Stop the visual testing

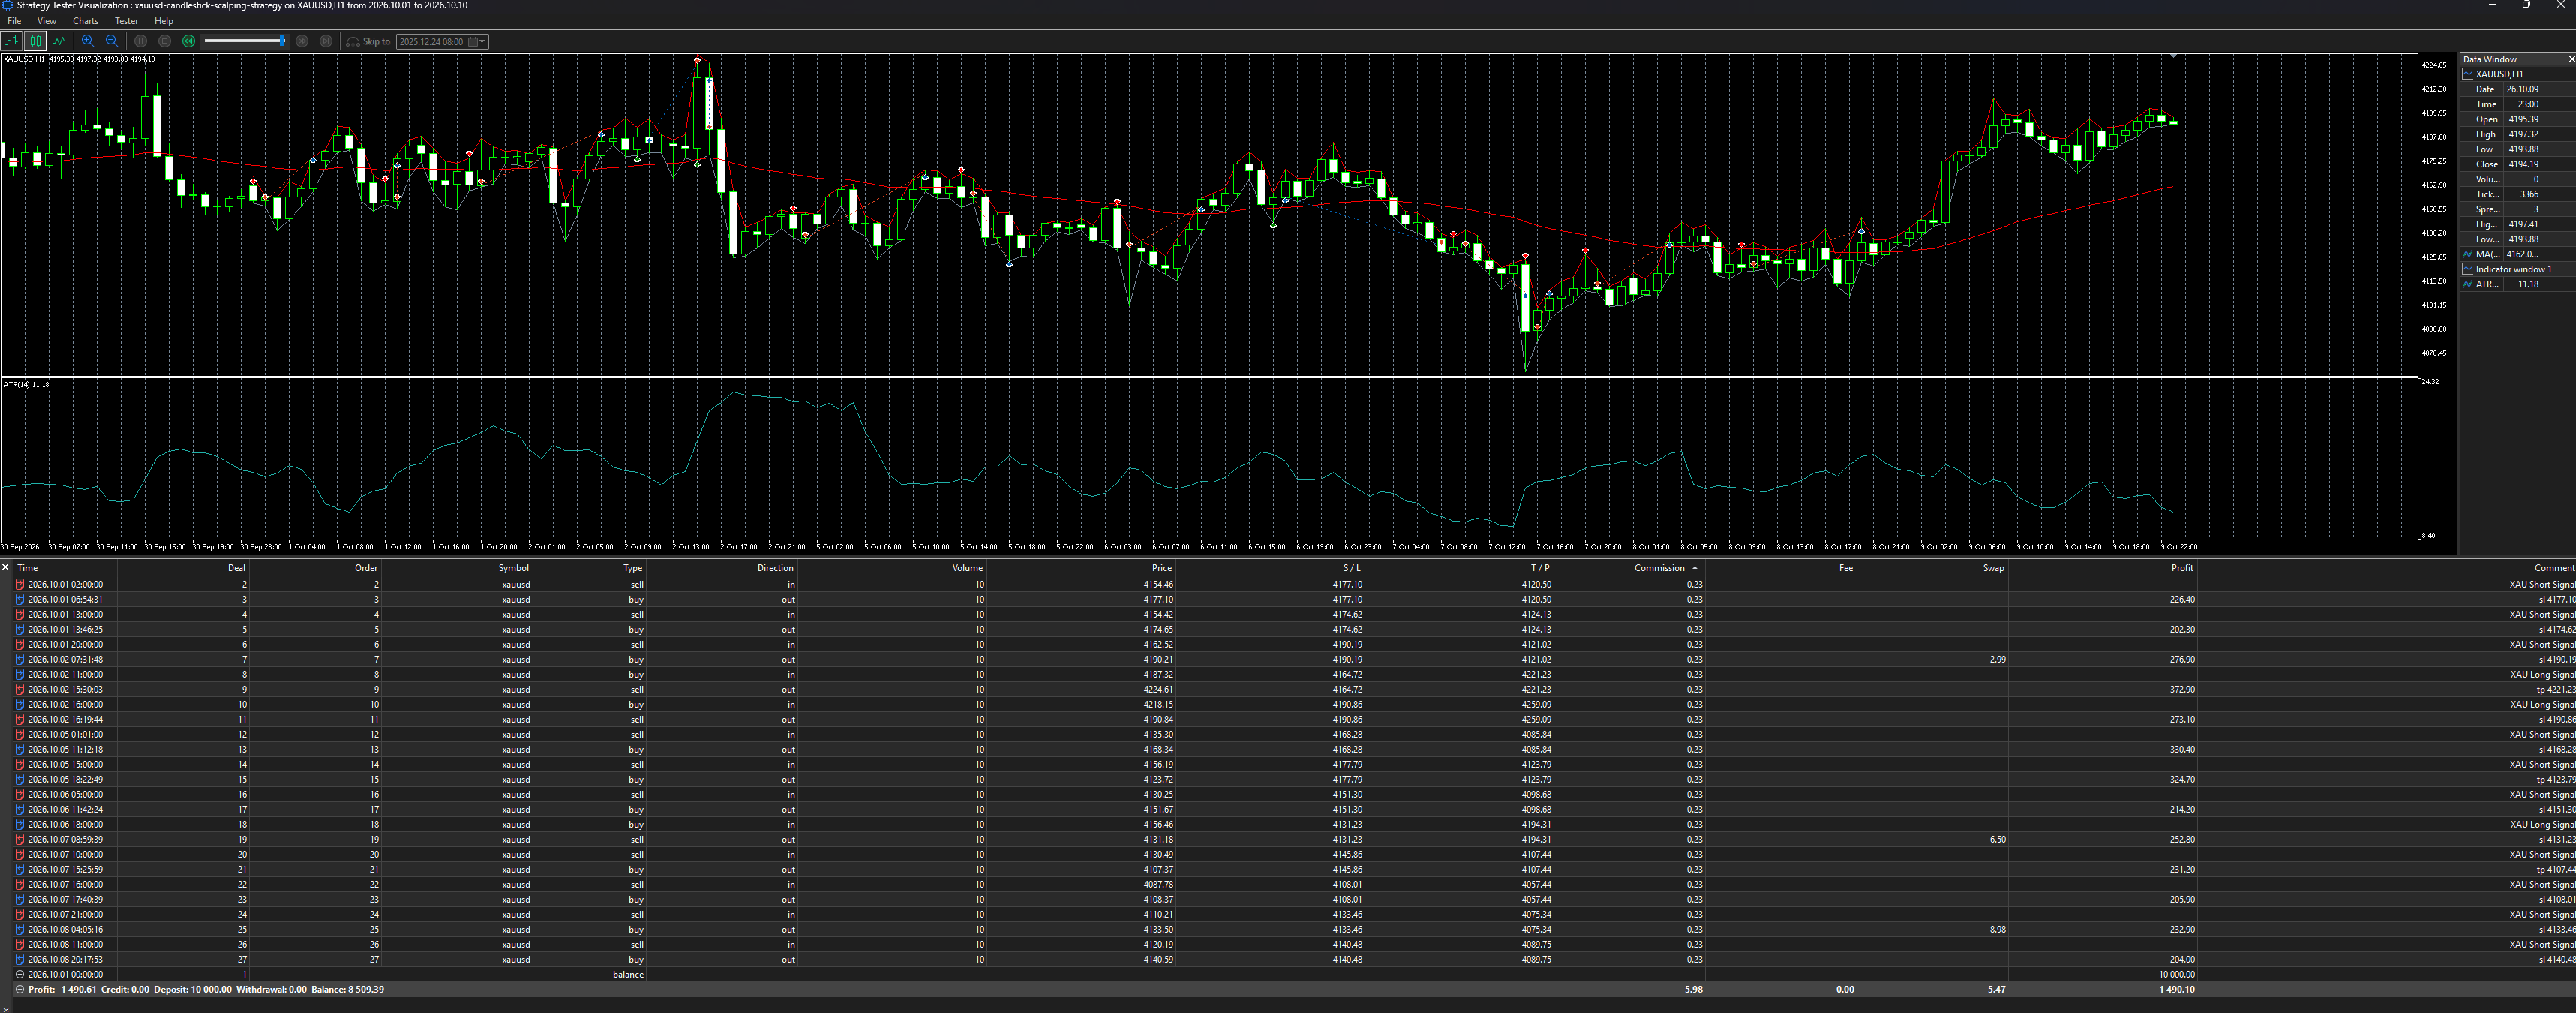[165, 41]
